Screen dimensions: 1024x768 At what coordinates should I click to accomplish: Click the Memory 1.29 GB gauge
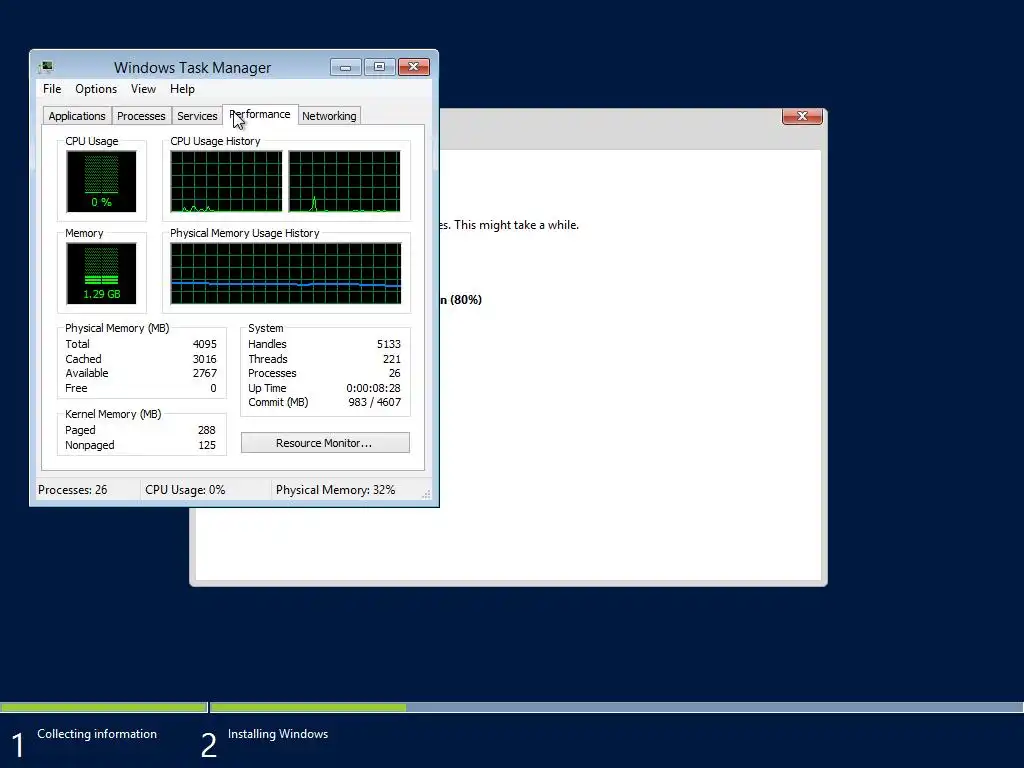pos(101,274)
